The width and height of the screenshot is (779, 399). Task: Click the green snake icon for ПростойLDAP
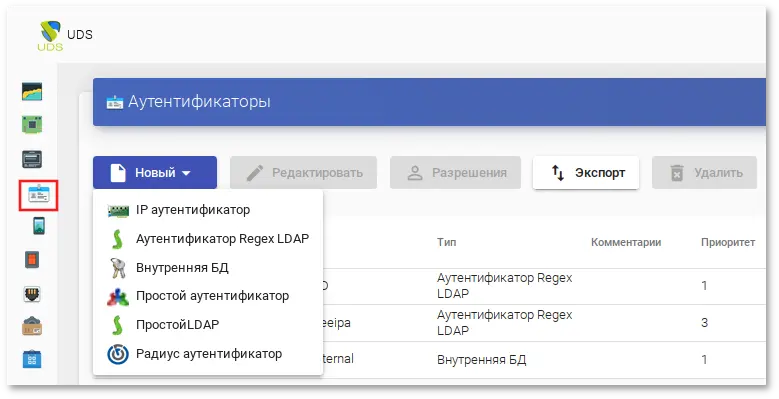pyautogui.click(x=117, y=325)
